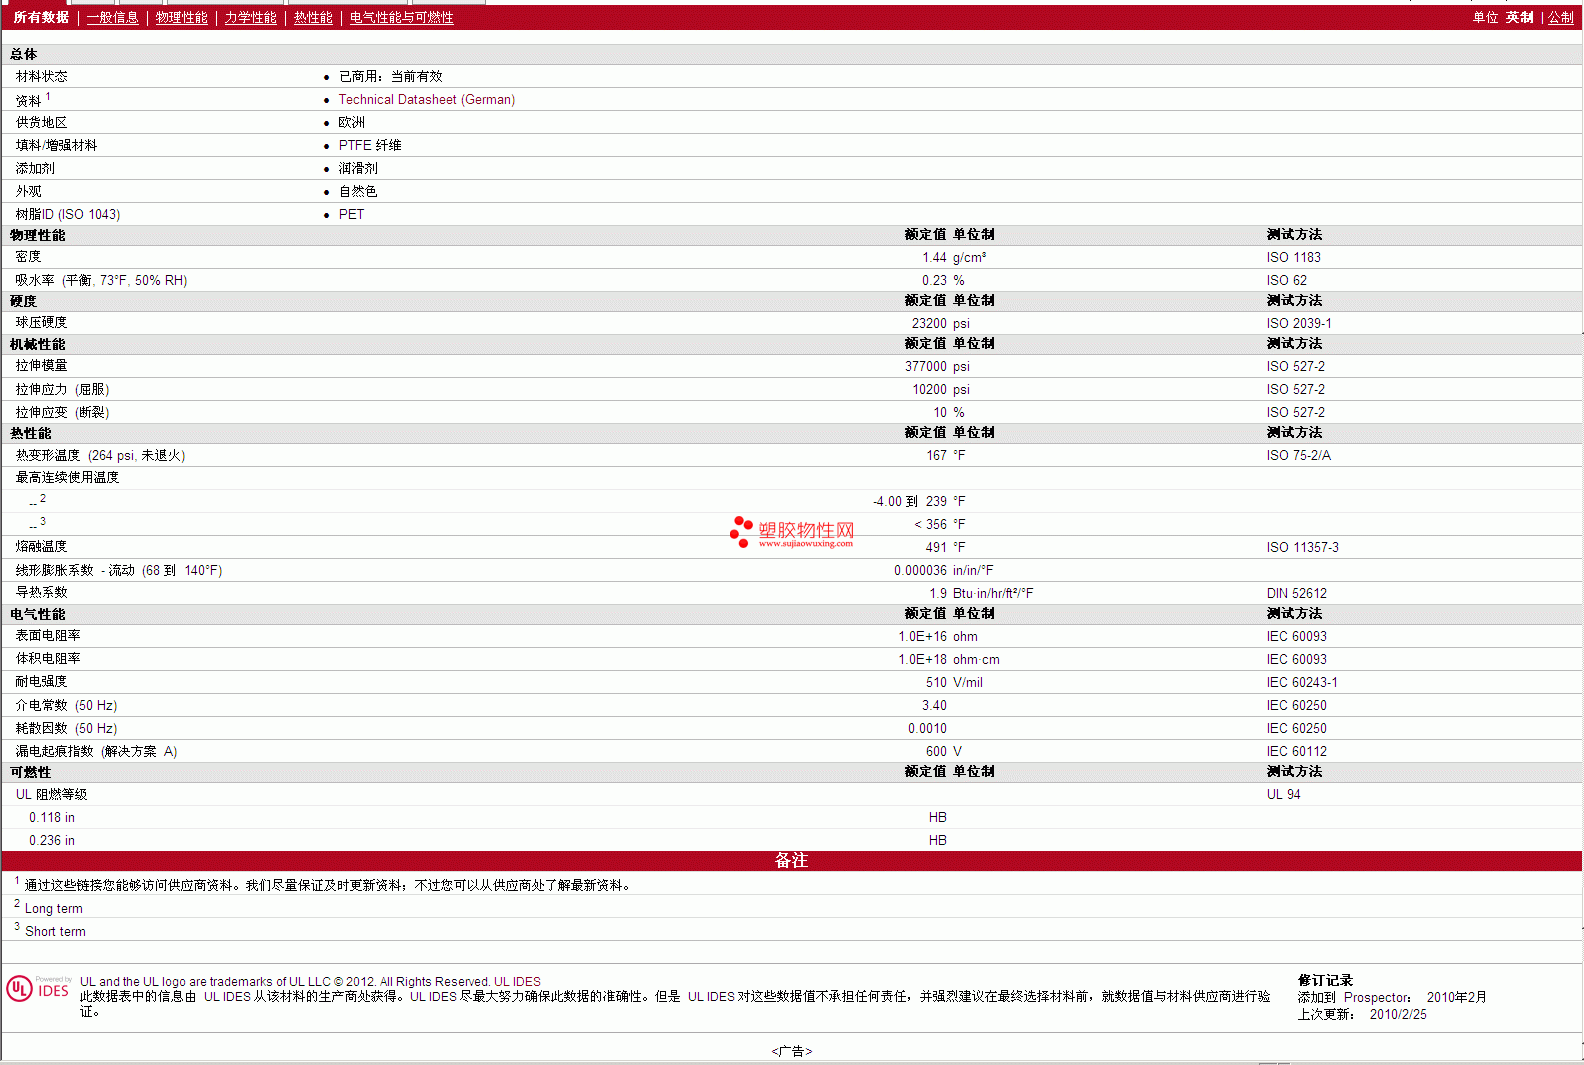Click the ISO 75-2/A test method
Image resolution: width=1584 pixels, height=1065 pixels.
1299,456
